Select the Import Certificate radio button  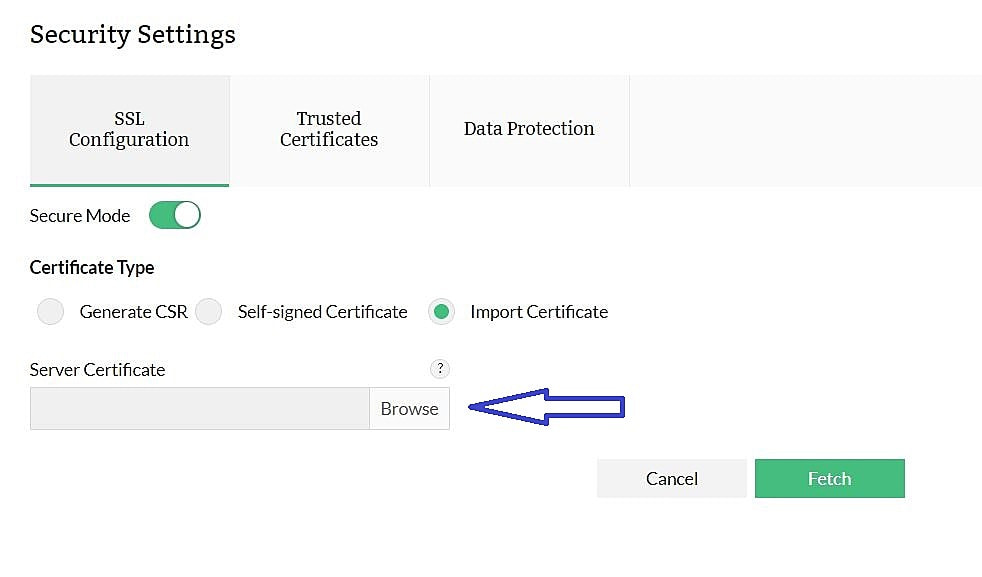pos(441,312)
